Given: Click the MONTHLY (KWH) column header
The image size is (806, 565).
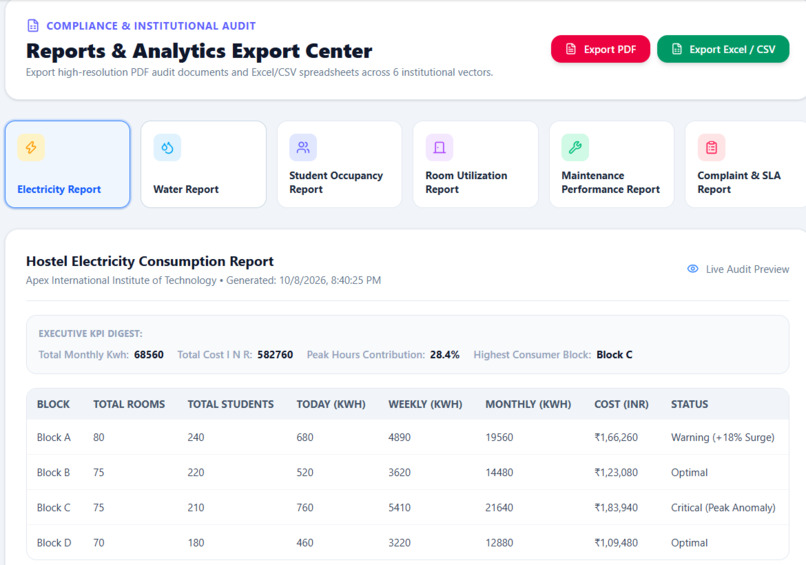Looking at the screenshot, I should click(528, 405).
